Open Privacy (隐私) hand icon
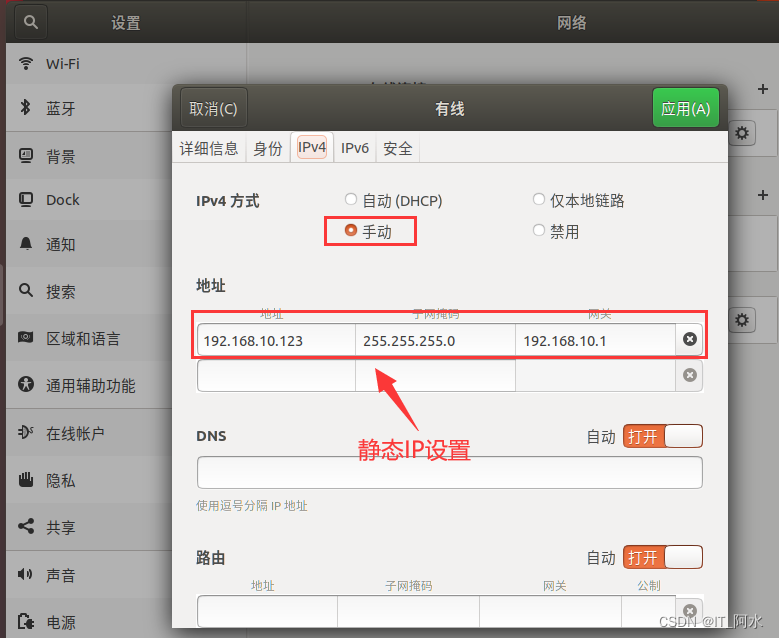Viewport: 779px width, 638px height. pyautogui.click(x=26, y=479)
